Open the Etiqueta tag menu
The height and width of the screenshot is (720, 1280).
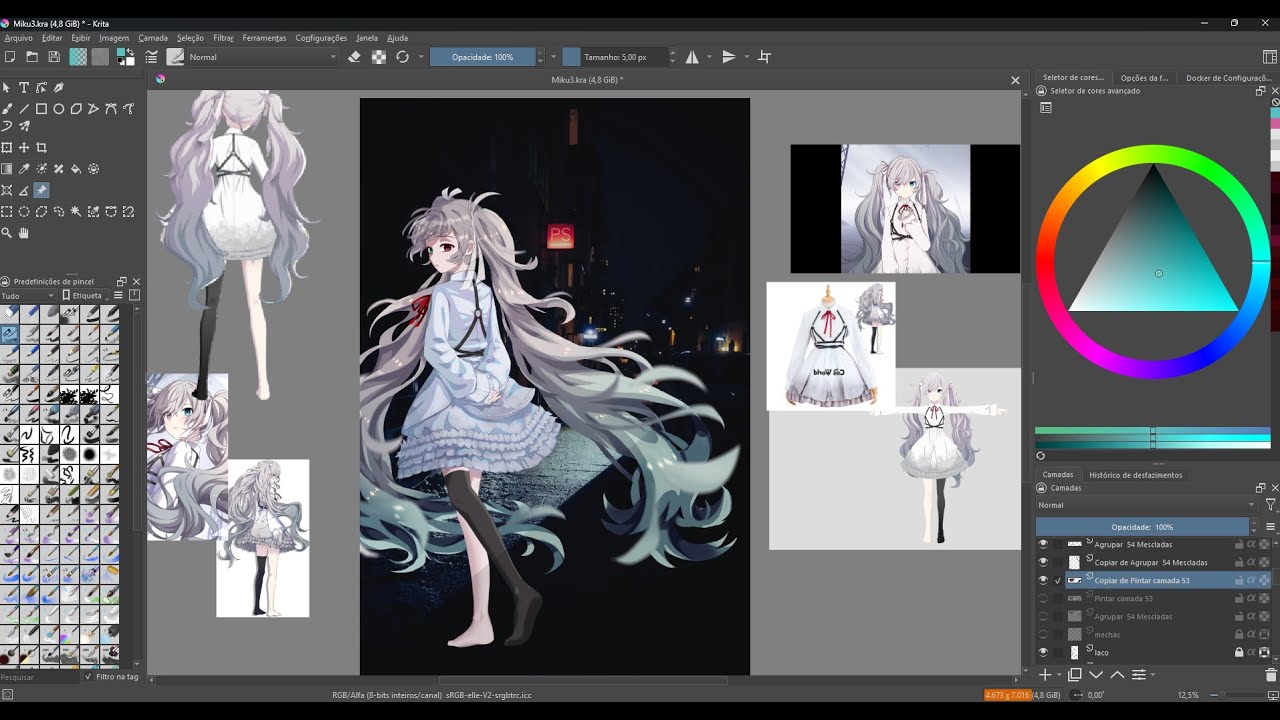(x=82, y=296)
